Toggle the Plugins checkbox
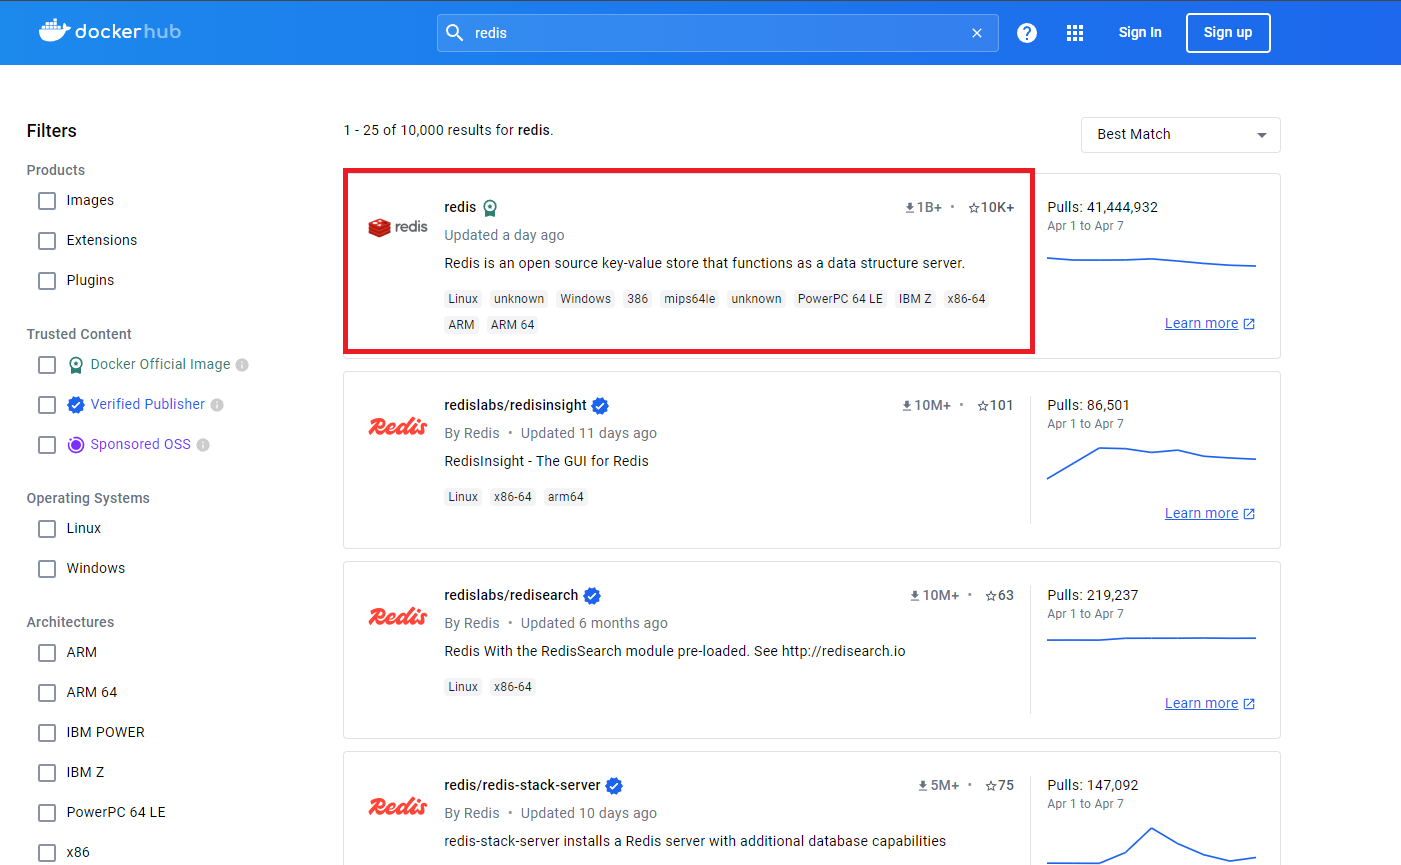 (x=47, y=281)
